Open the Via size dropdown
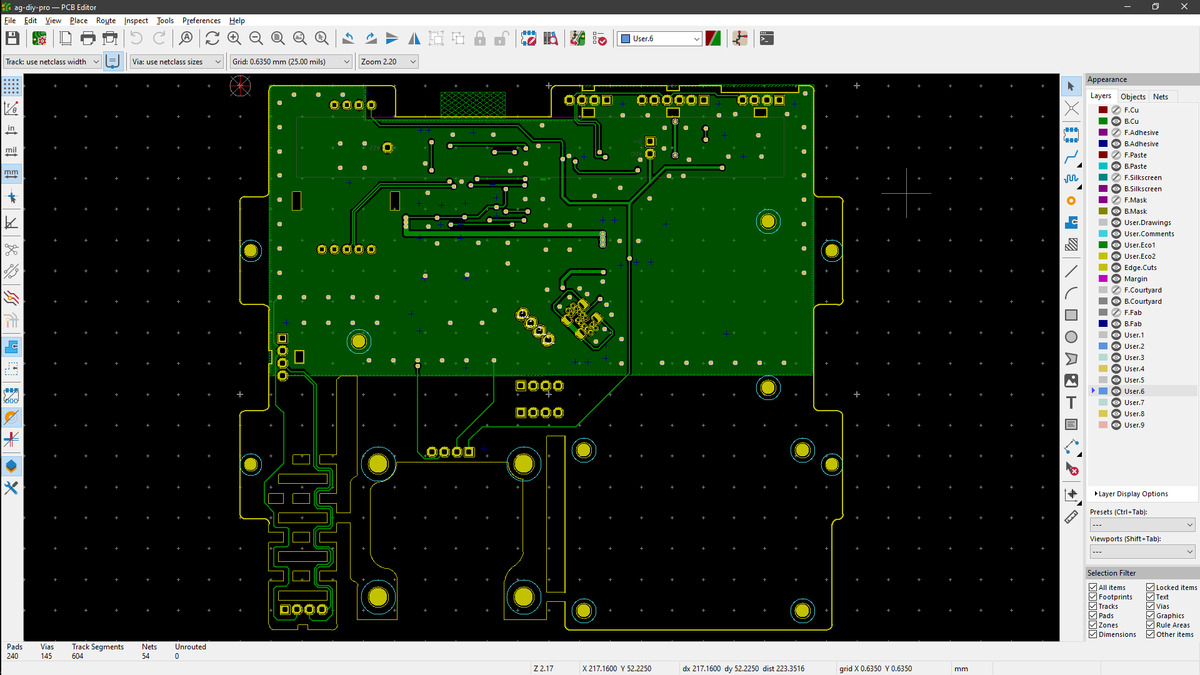 point(176,62)
